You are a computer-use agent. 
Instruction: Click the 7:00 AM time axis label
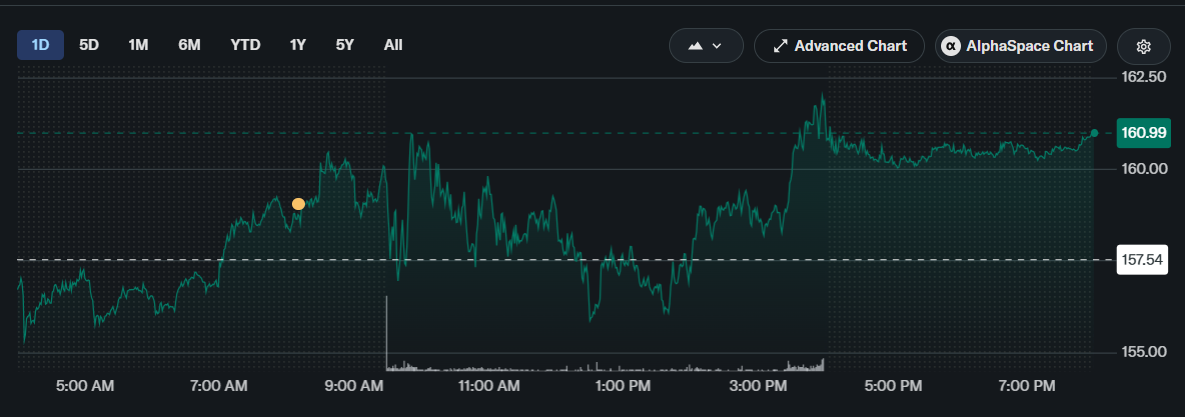218,386
